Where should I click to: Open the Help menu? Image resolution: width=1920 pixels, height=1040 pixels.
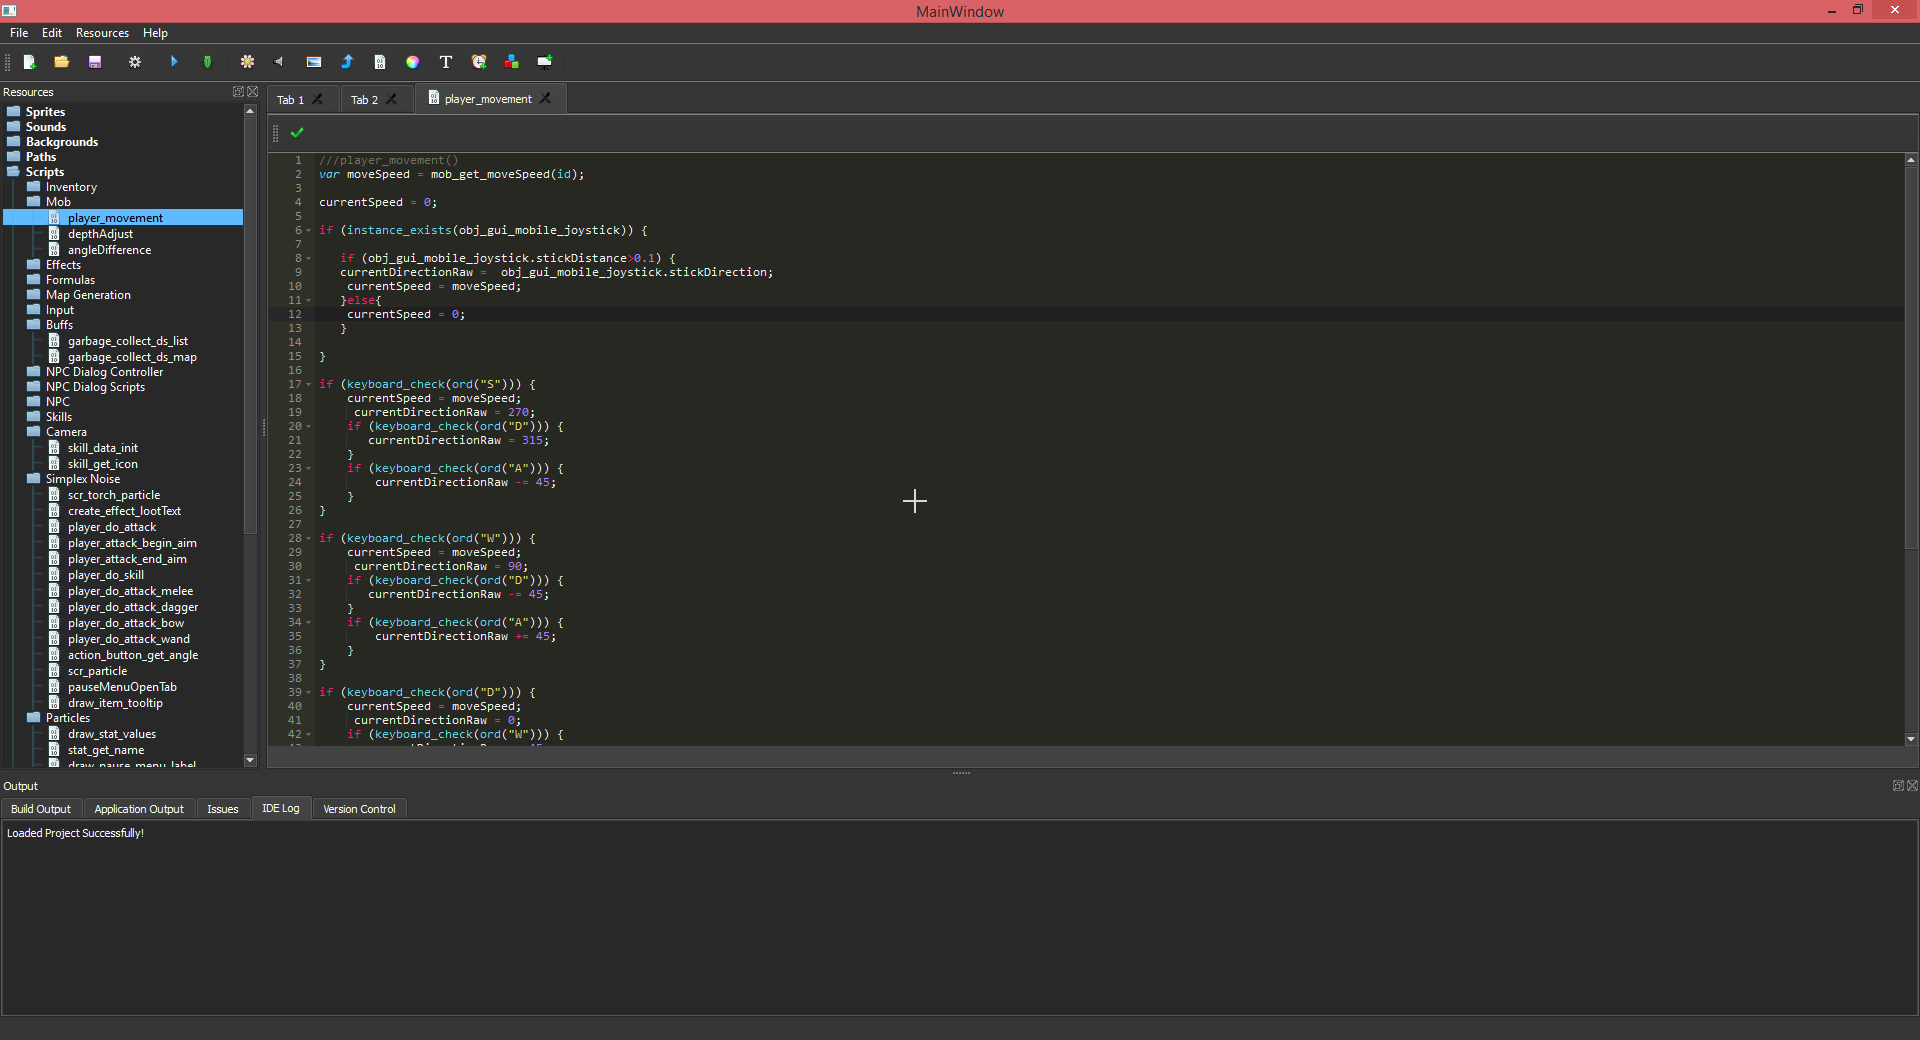coord(155,33)
